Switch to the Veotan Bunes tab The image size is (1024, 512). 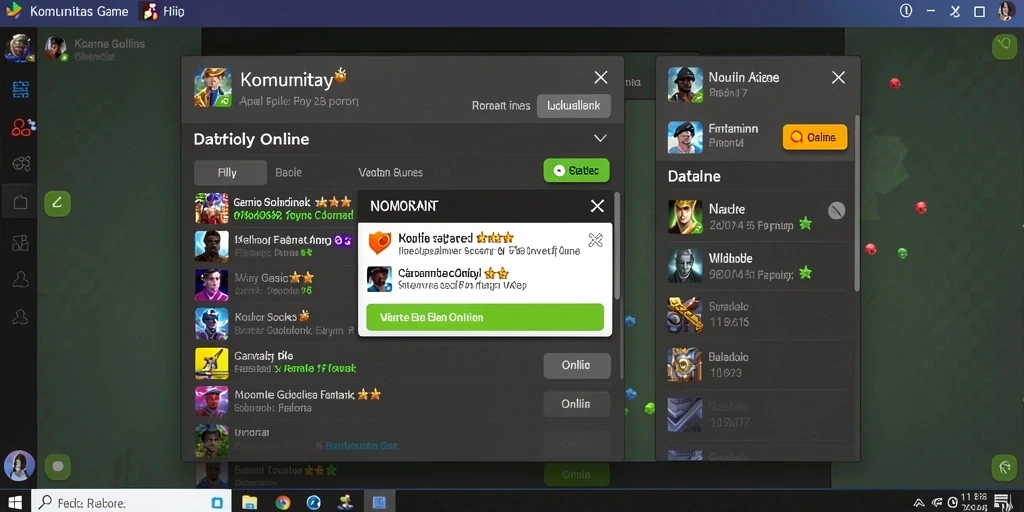(391, 172)
